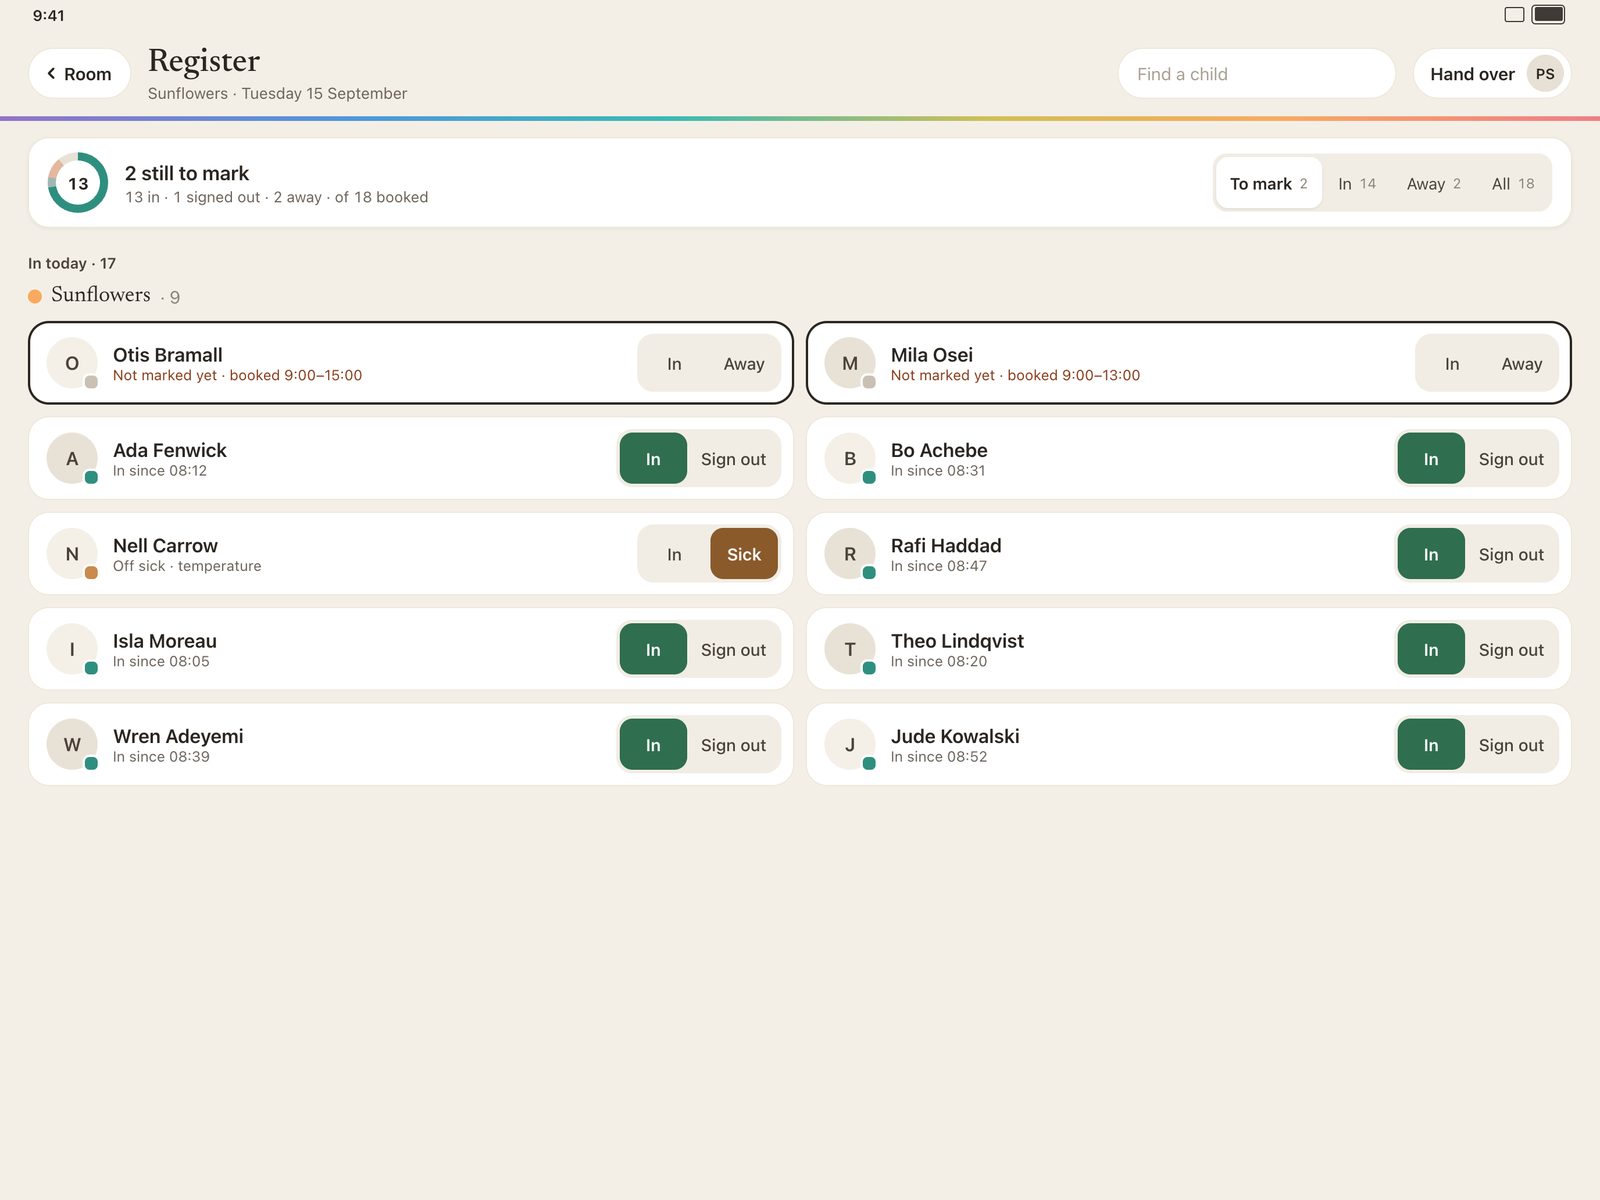Click the battery icon in status bar
1600x1200 pixels.
(x=1549, y=14)
